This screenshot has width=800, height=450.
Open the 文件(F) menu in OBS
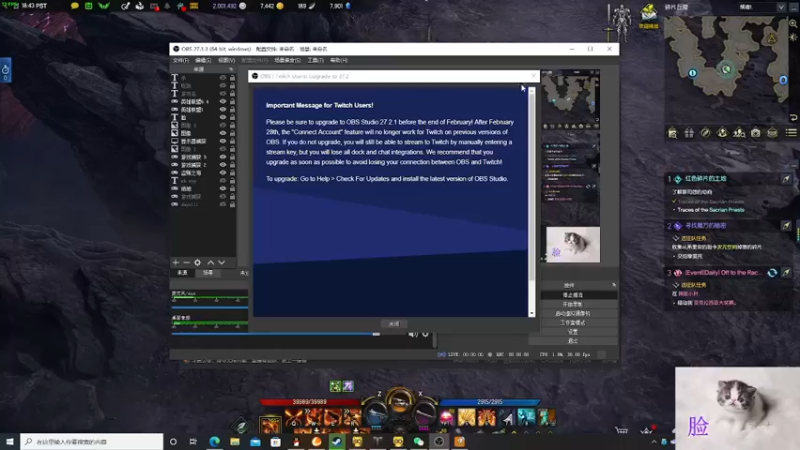pos(181,60)
